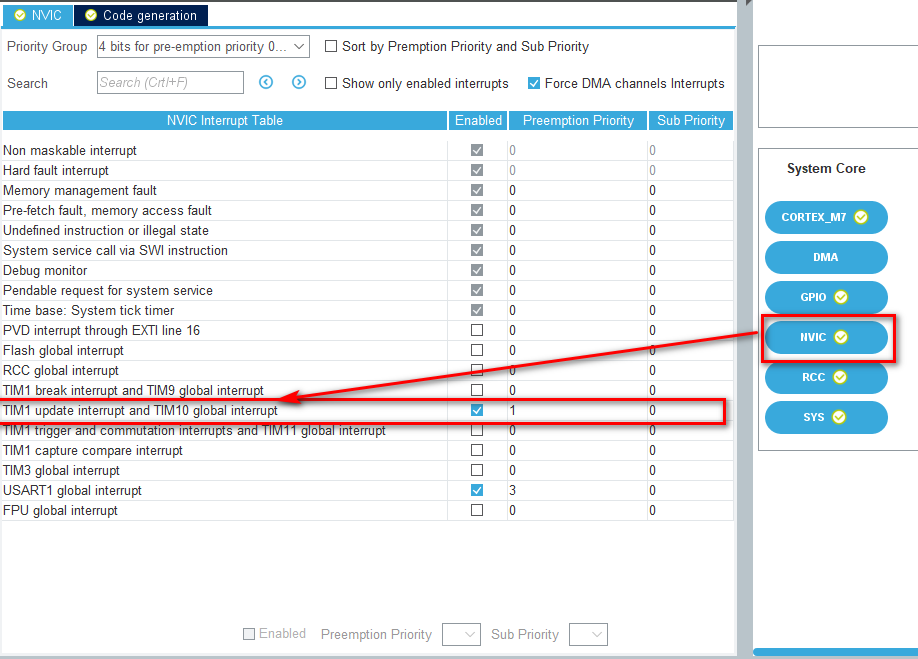The width and height of the screenshot is (918, 659).
Task: Click the Preemption Priority column header
Action: coord(578,121)
